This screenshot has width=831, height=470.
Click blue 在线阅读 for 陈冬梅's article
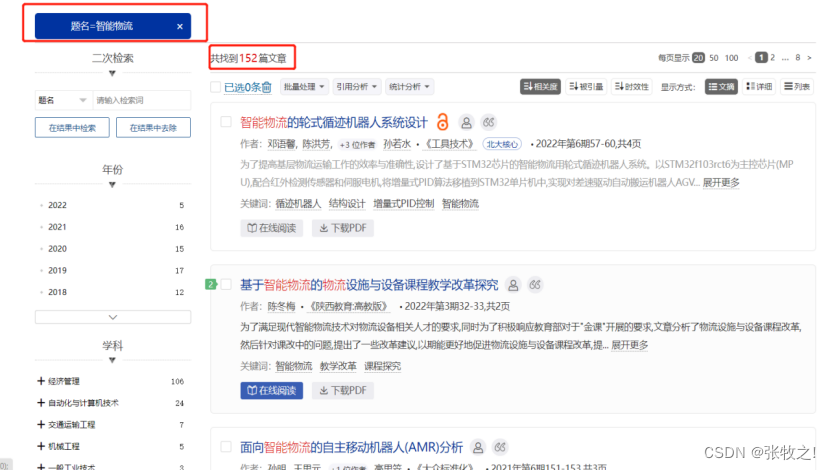point(271,391)
